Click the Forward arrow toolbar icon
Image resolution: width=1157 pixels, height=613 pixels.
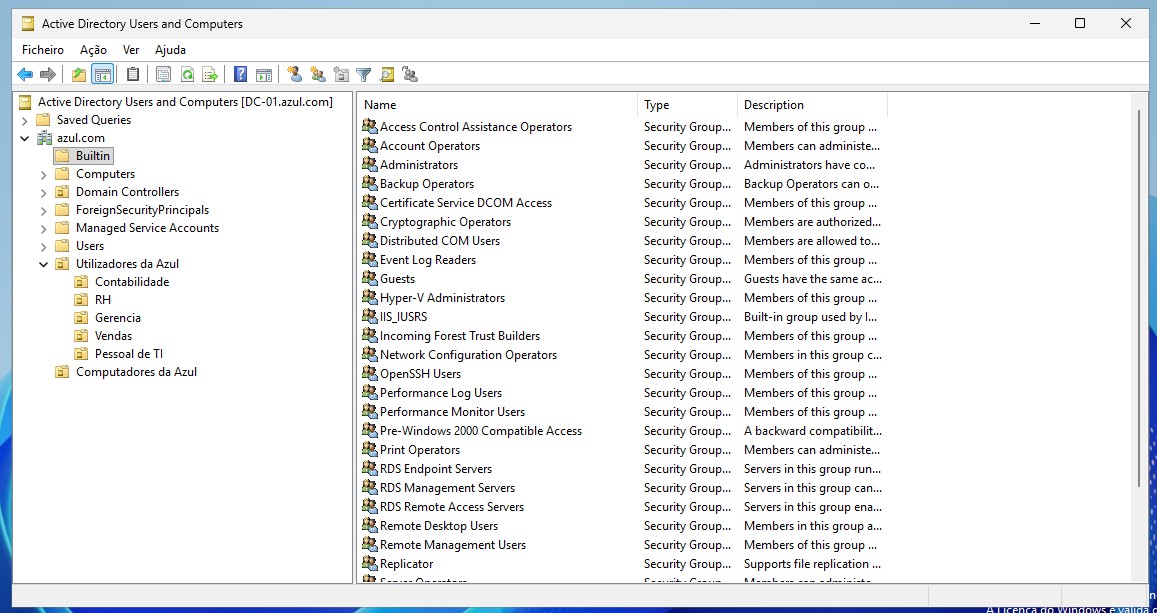(x=48, y=75)
